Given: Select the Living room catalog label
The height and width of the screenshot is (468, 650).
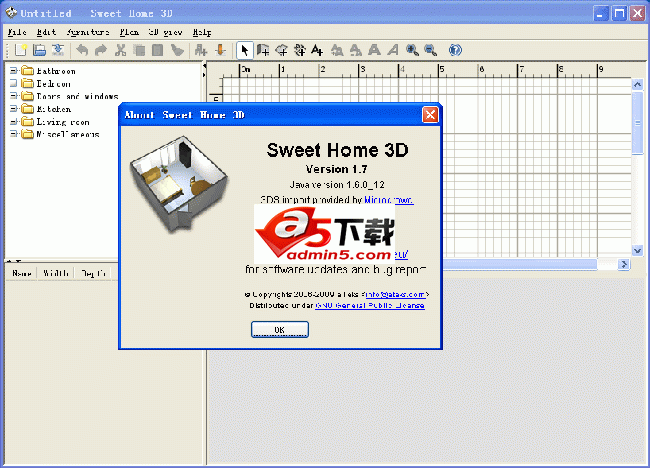Looking at the screenshot, I should (x=63, y=122).
